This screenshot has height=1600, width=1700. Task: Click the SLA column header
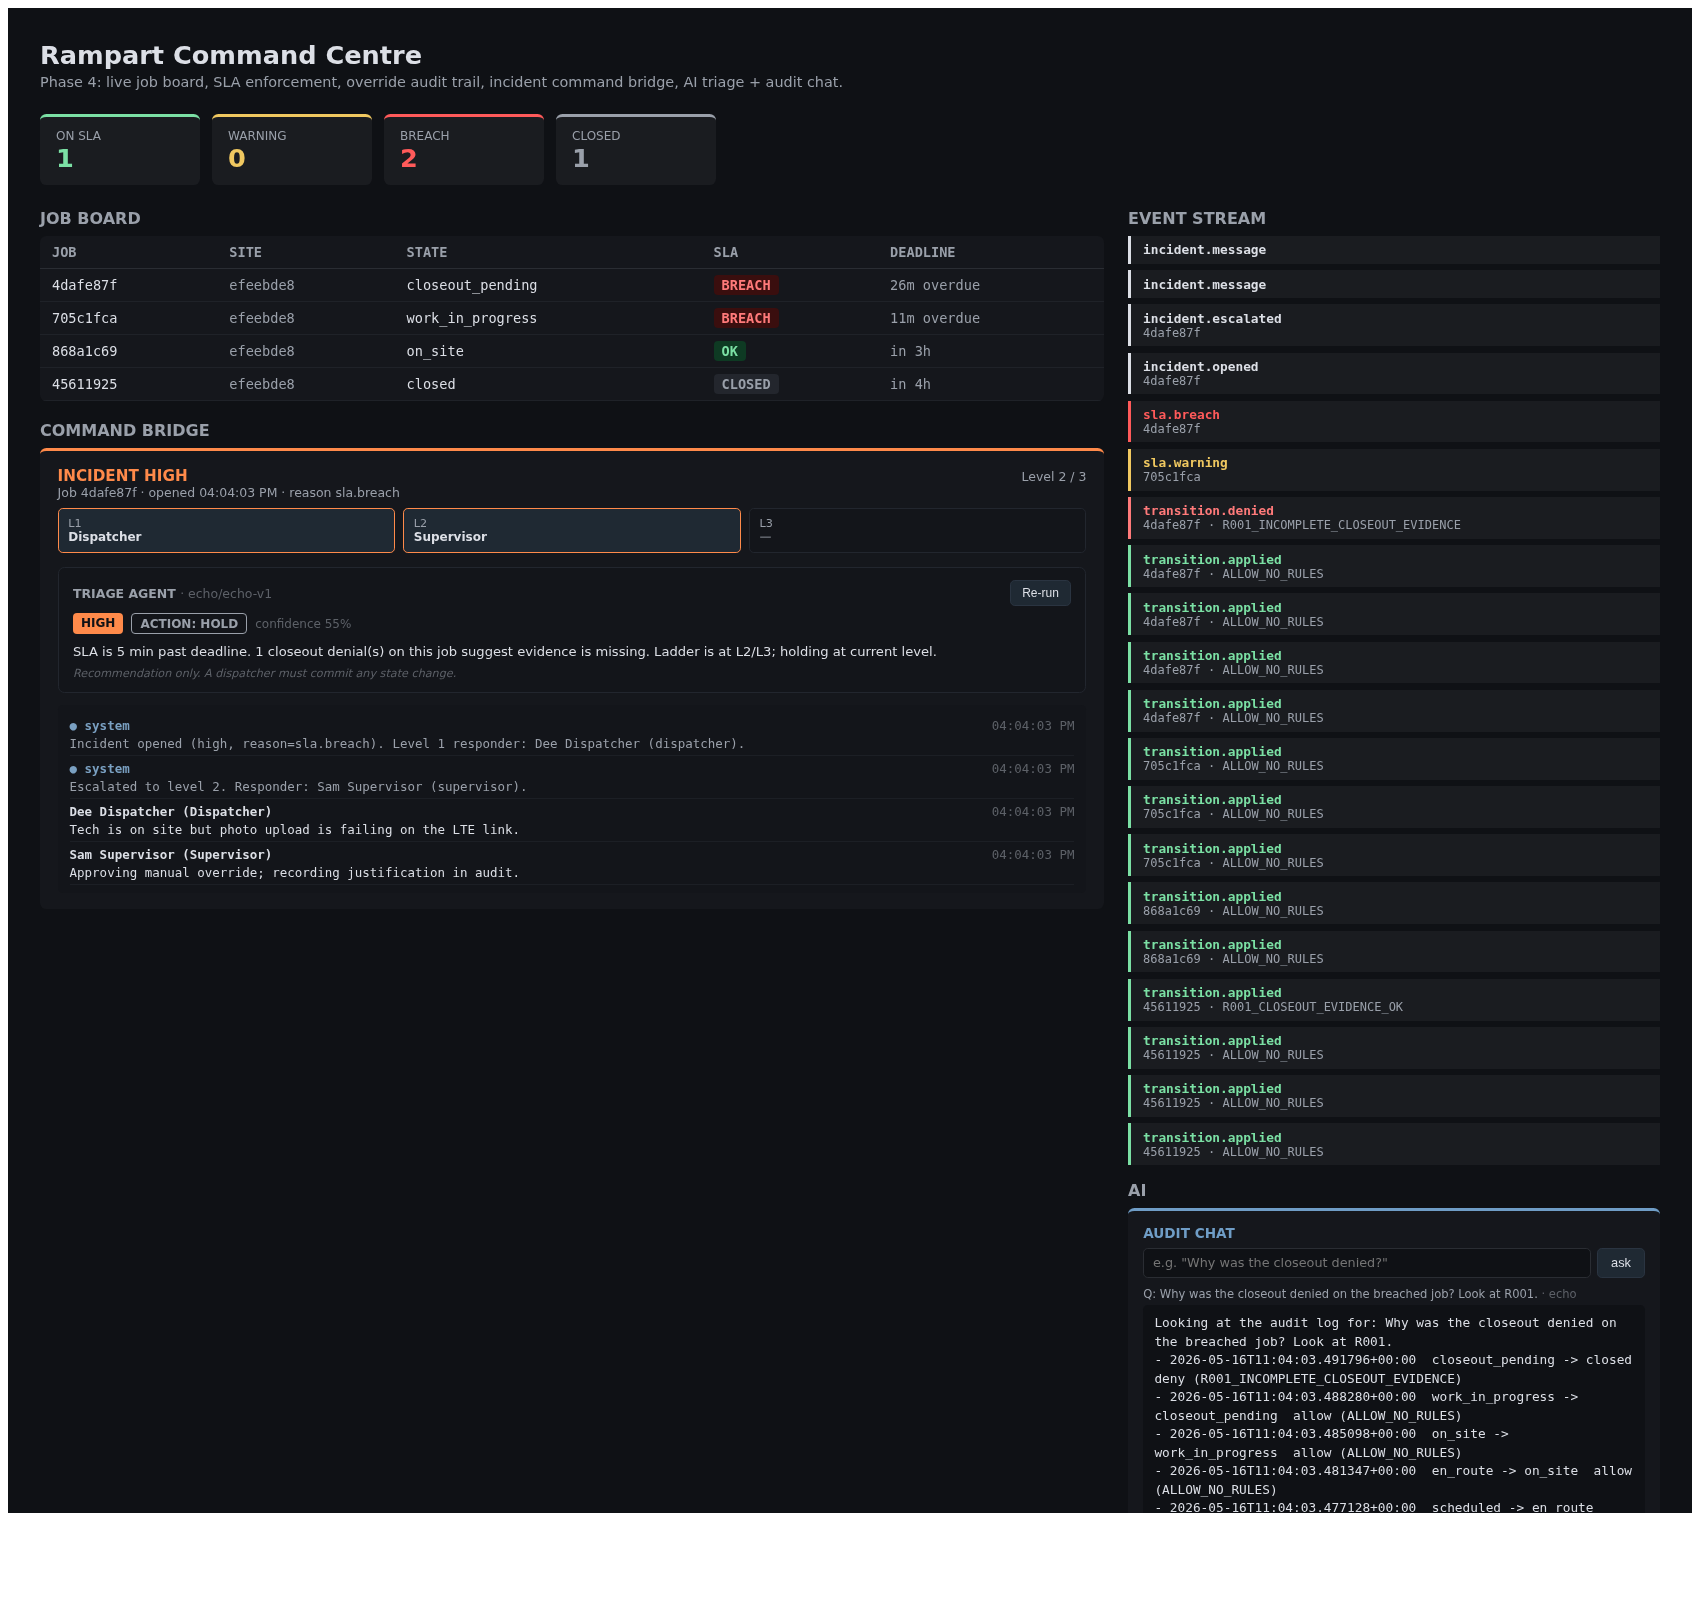click(x=726, y=252)
